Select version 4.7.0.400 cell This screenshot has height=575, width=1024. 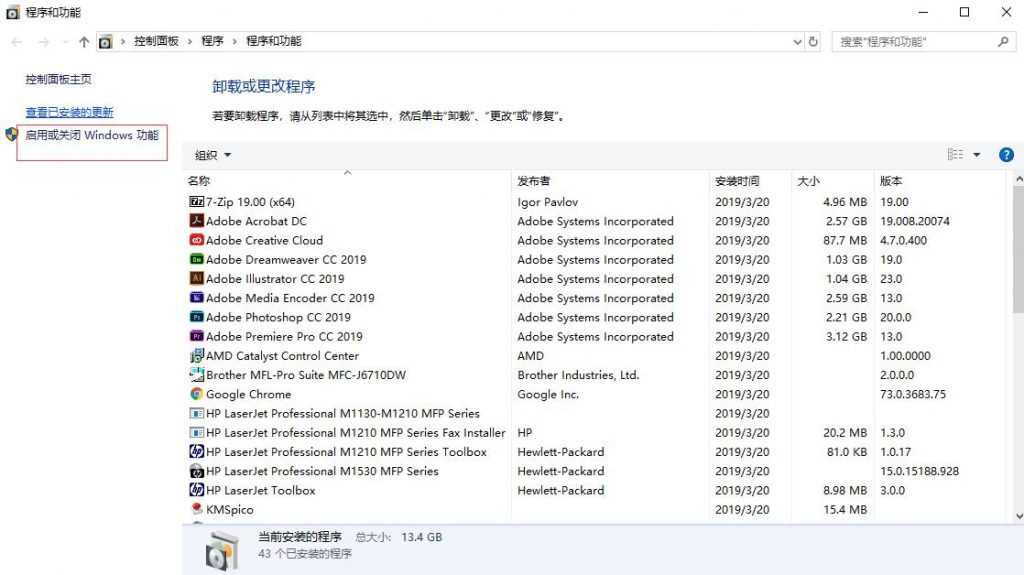point(903,240)
